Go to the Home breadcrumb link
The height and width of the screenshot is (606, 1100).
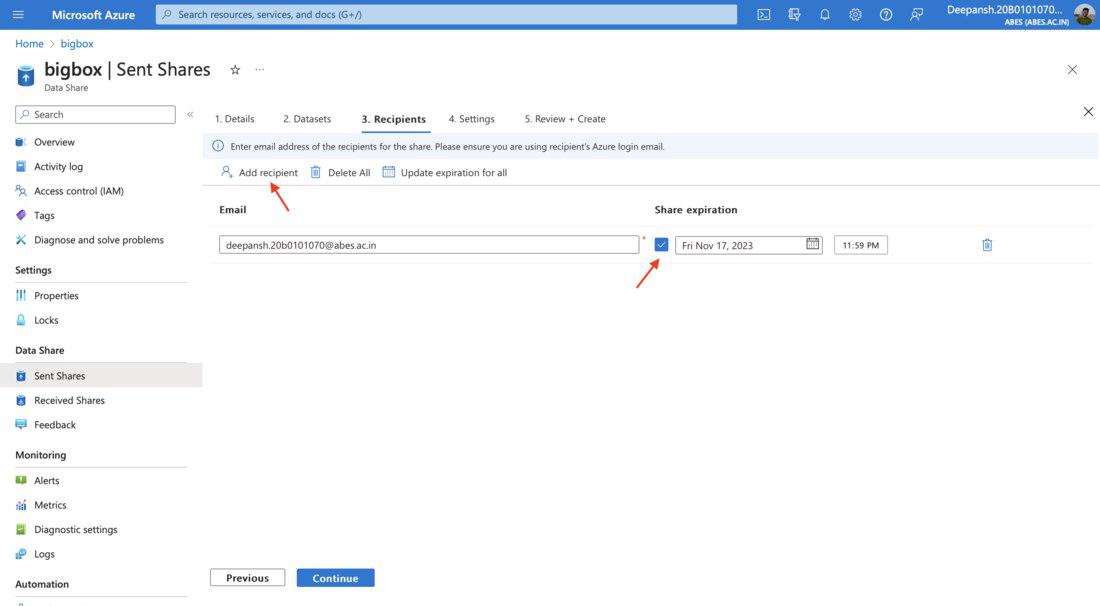point(29,43)
